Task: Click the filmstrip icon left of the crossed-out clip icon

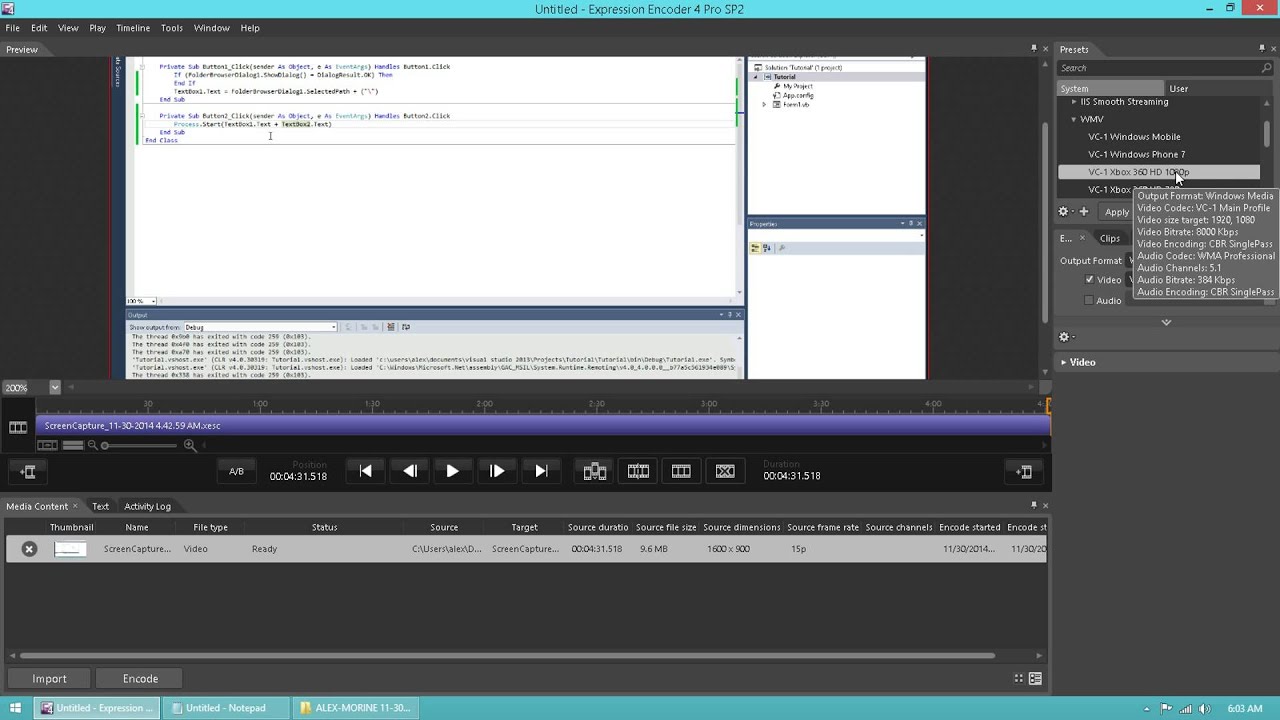Action: click(x=681, y=471)
